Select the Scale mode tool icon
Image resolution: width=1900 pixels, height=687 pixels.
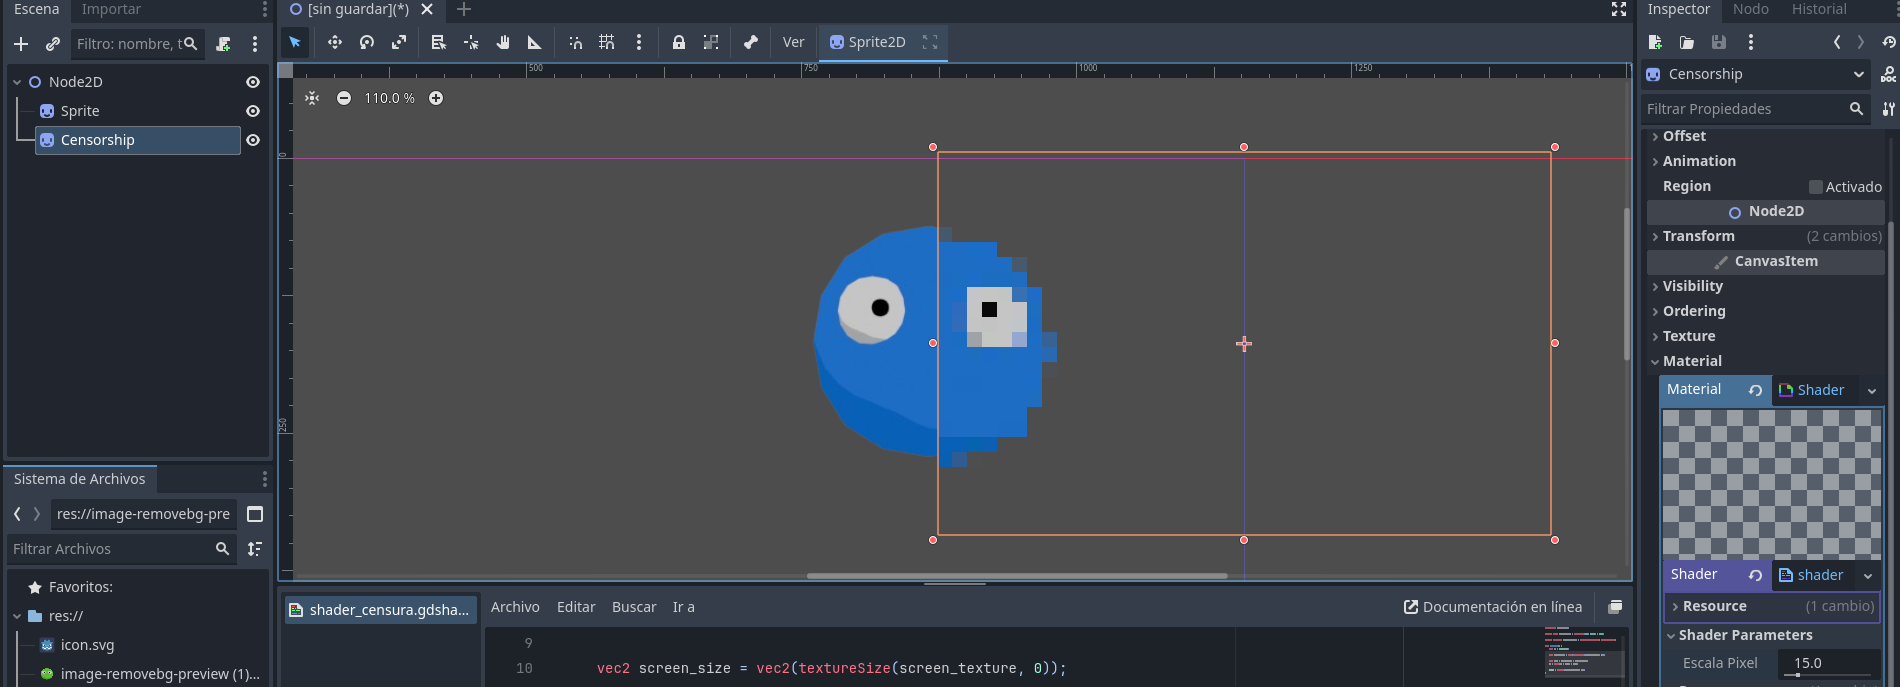pos(399,42)
